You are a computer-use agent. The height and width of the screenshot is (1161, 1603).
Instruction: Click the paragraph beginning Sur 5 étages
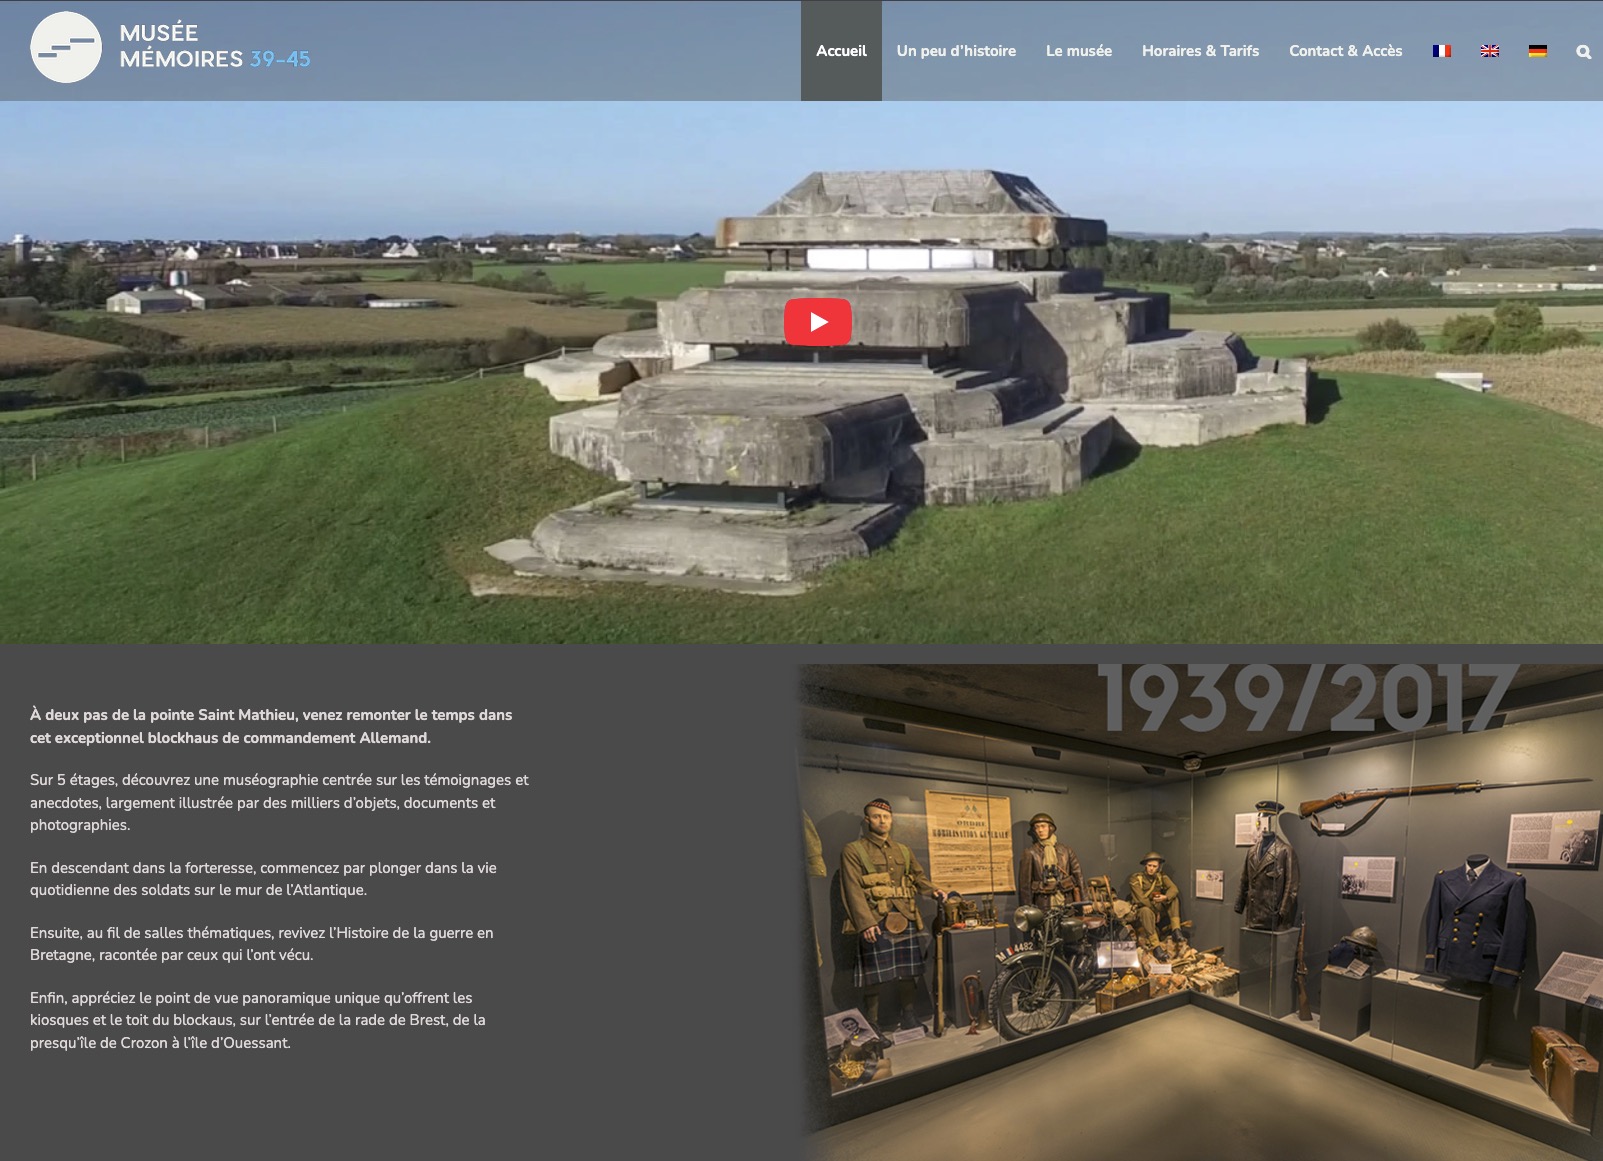click(x=279, y=802)
